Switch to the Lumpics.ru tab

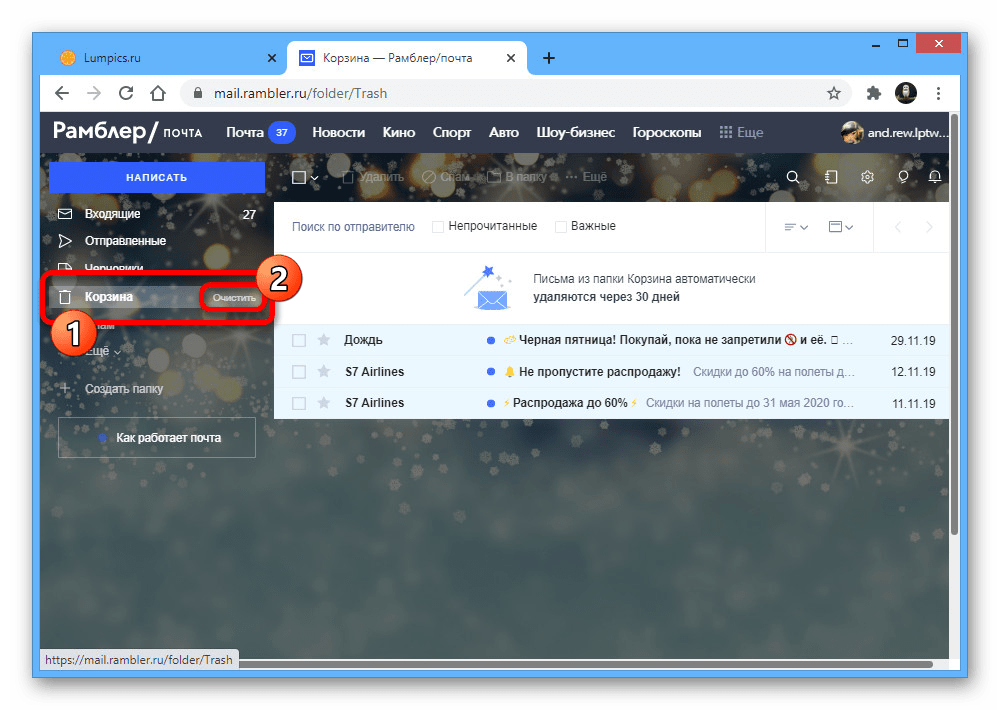110,58
